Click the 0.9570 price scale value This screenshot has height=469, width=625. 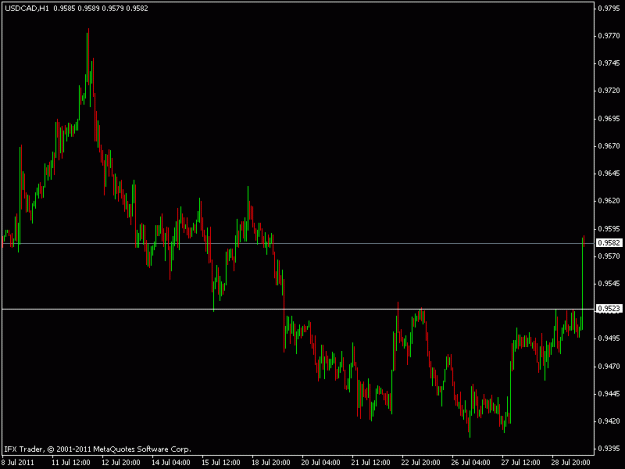[609, 256]
